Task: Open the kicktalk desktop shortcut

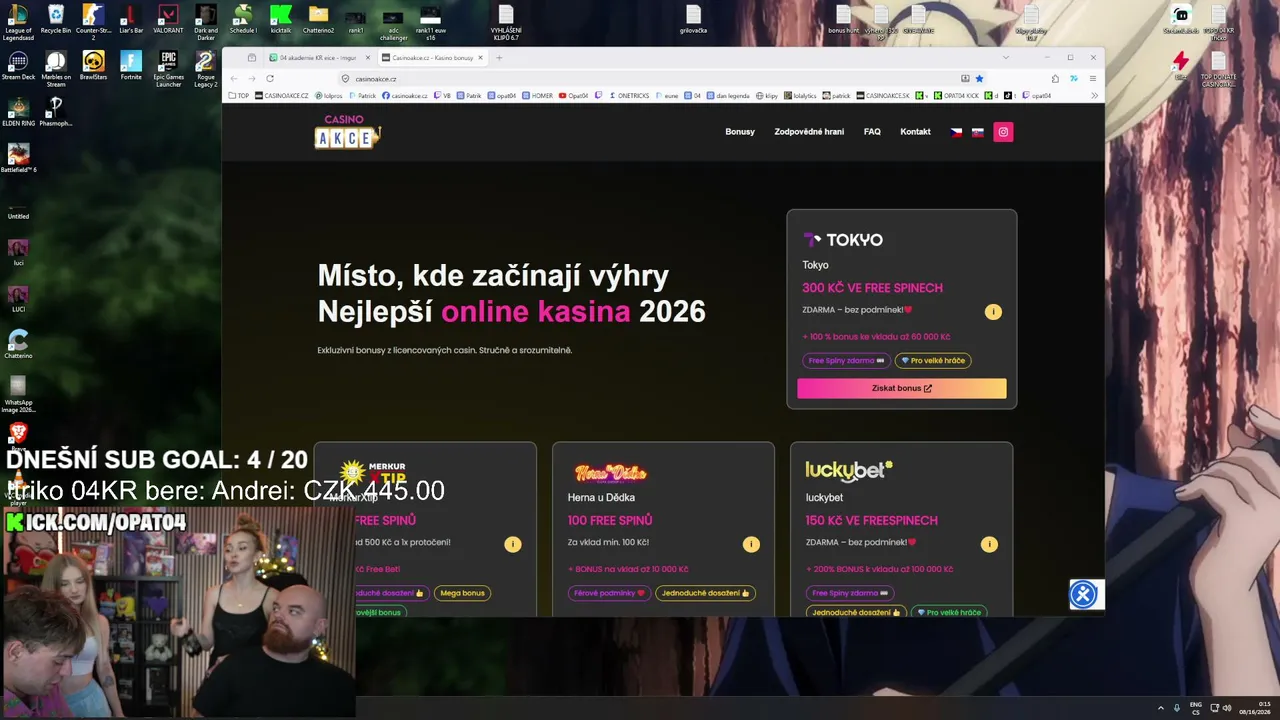Action: point(281,19)
